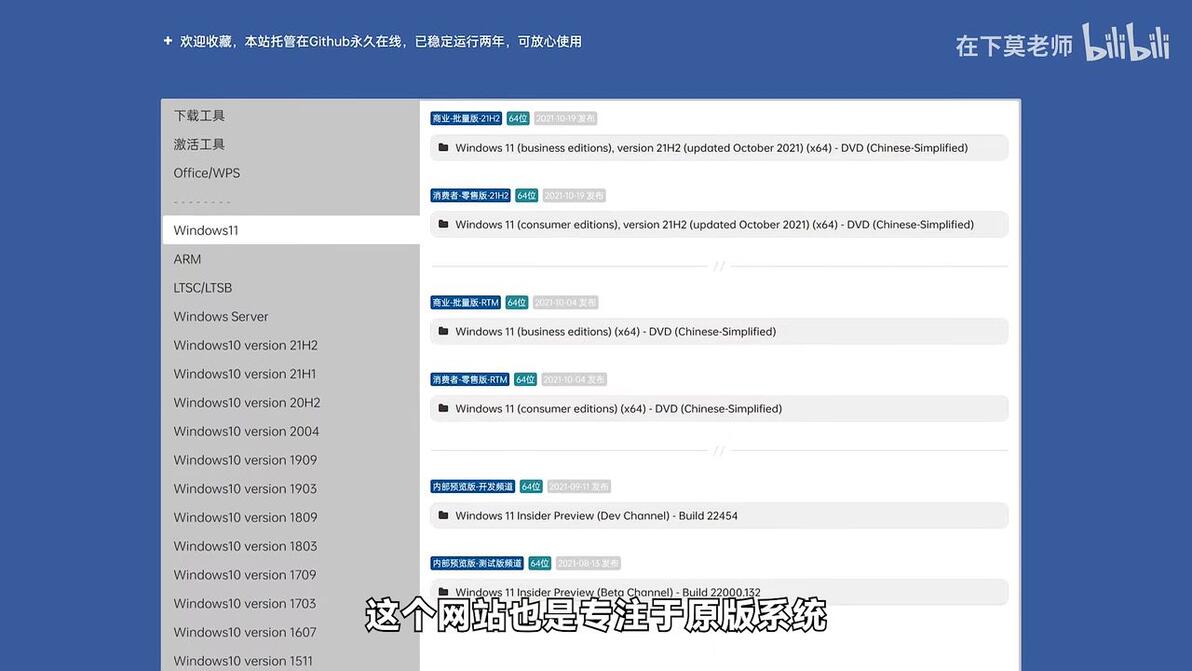Screen dimensions: 1192x671
Task: Select Windows10 version 1703
Action: [x=290, y=604]
